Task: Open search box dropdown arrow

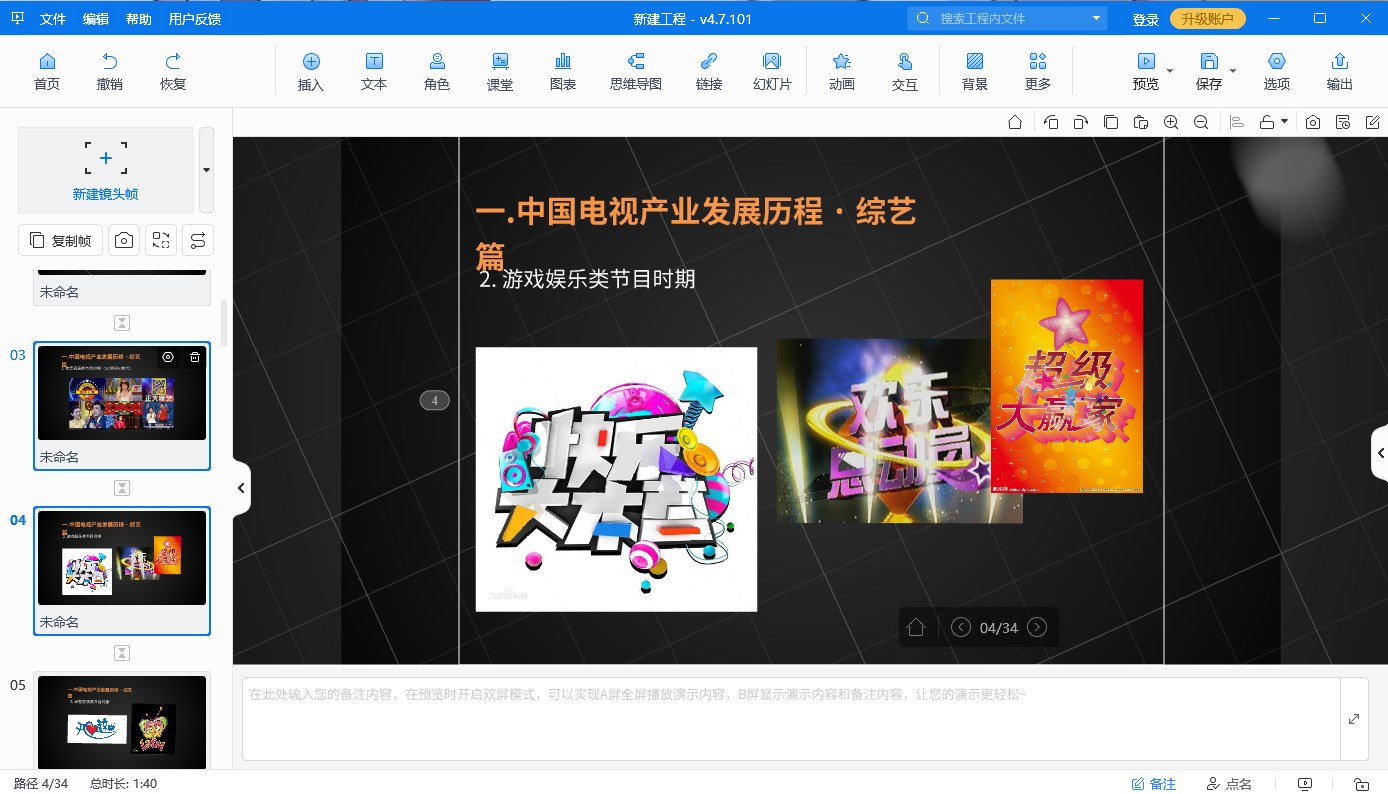Action: click(1097, 18)
